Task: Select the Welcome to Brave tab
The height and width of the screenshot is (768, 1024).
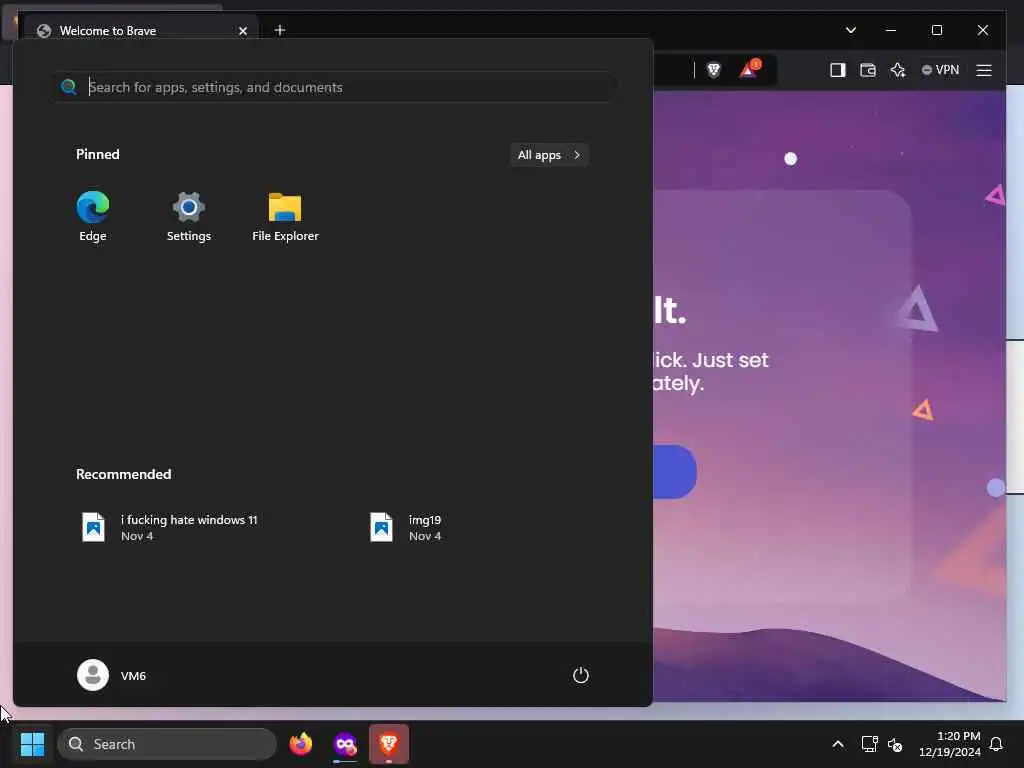Action: pyautogui.click(x=141, y=31)
